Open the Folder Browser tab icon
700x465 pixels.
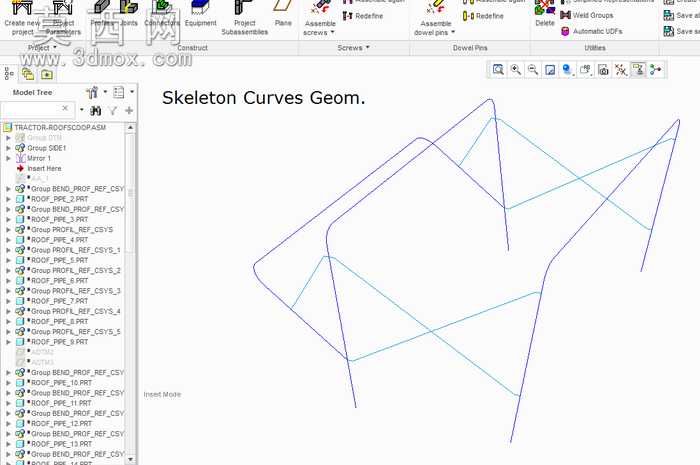[28, 74]
